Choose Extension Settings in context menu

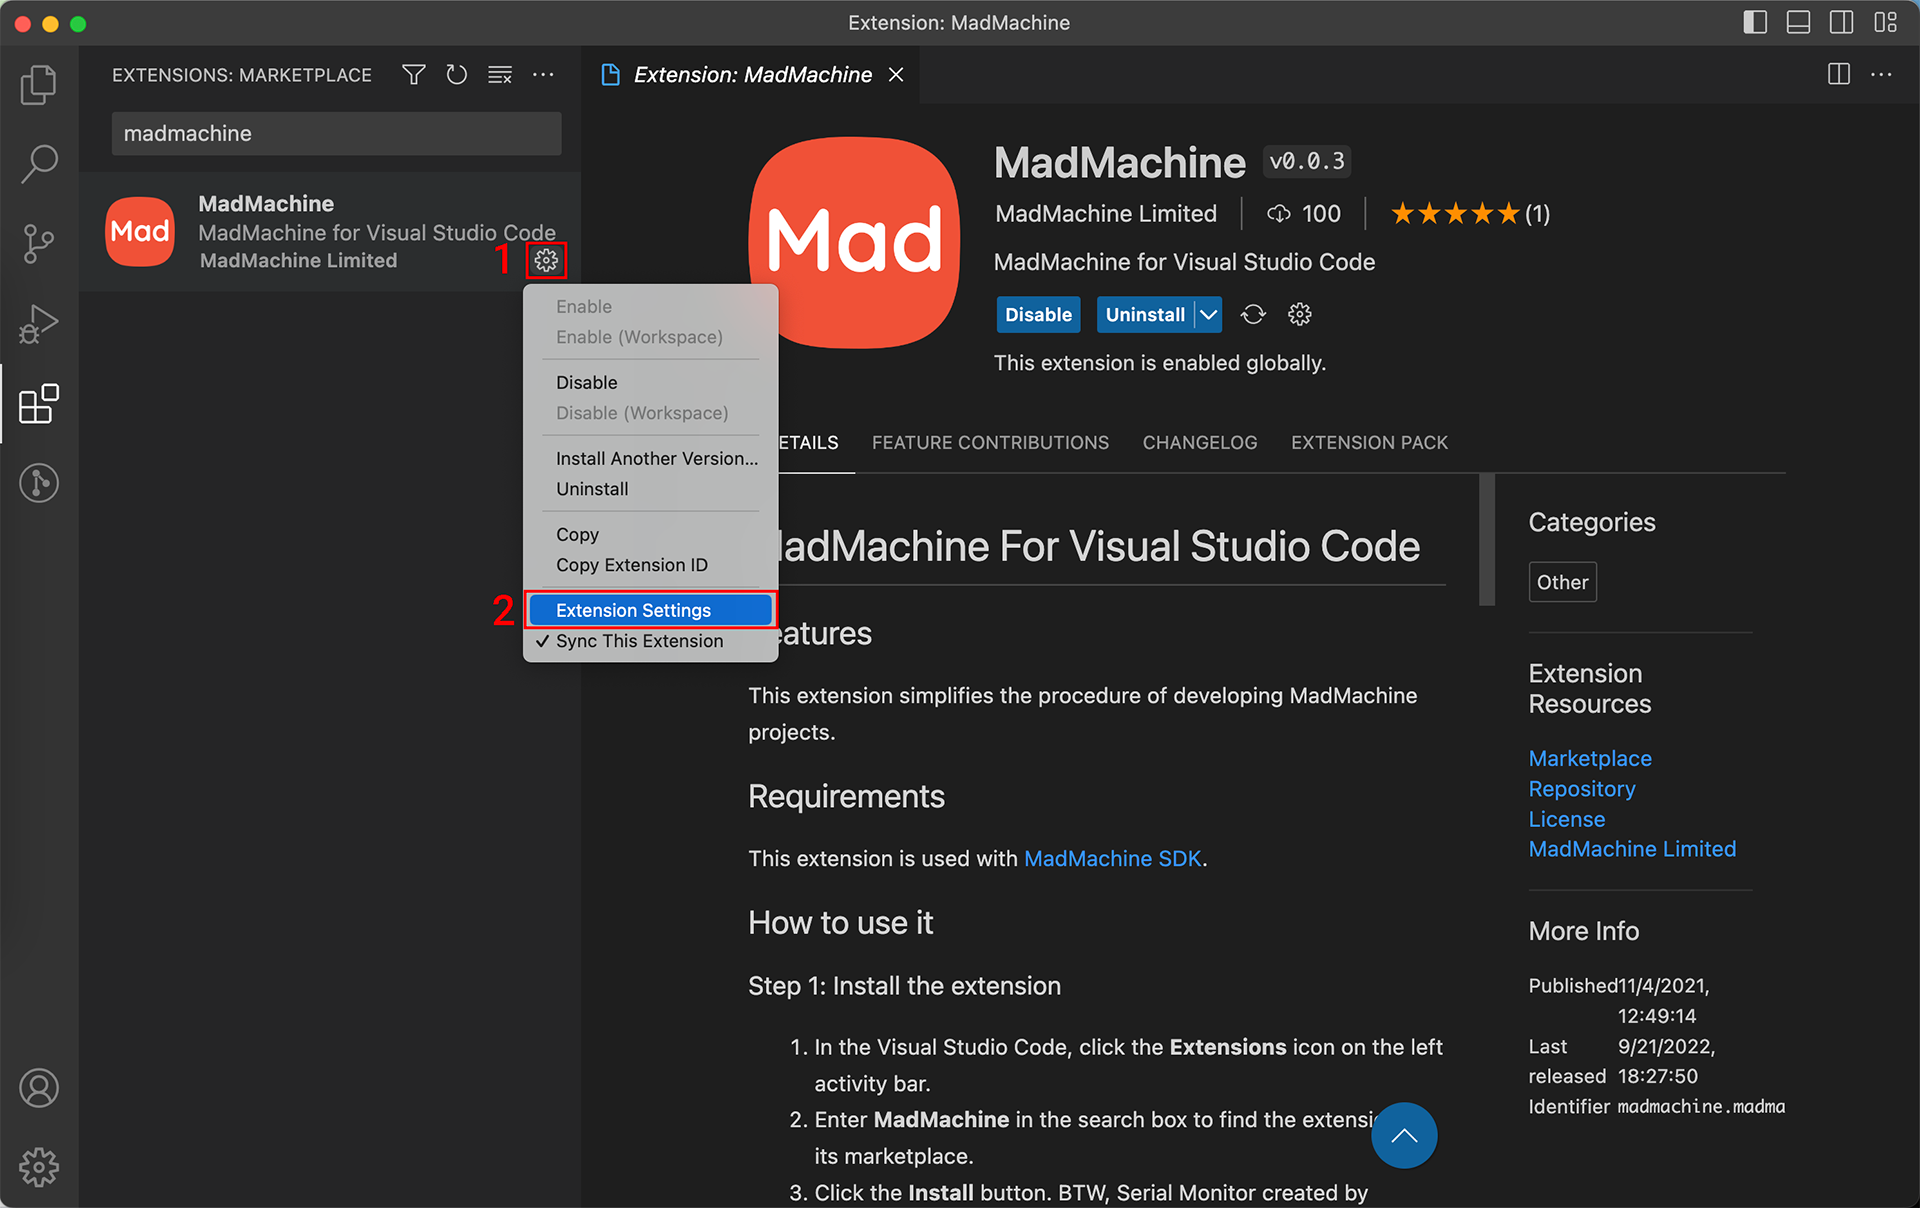tap(650, 610)
